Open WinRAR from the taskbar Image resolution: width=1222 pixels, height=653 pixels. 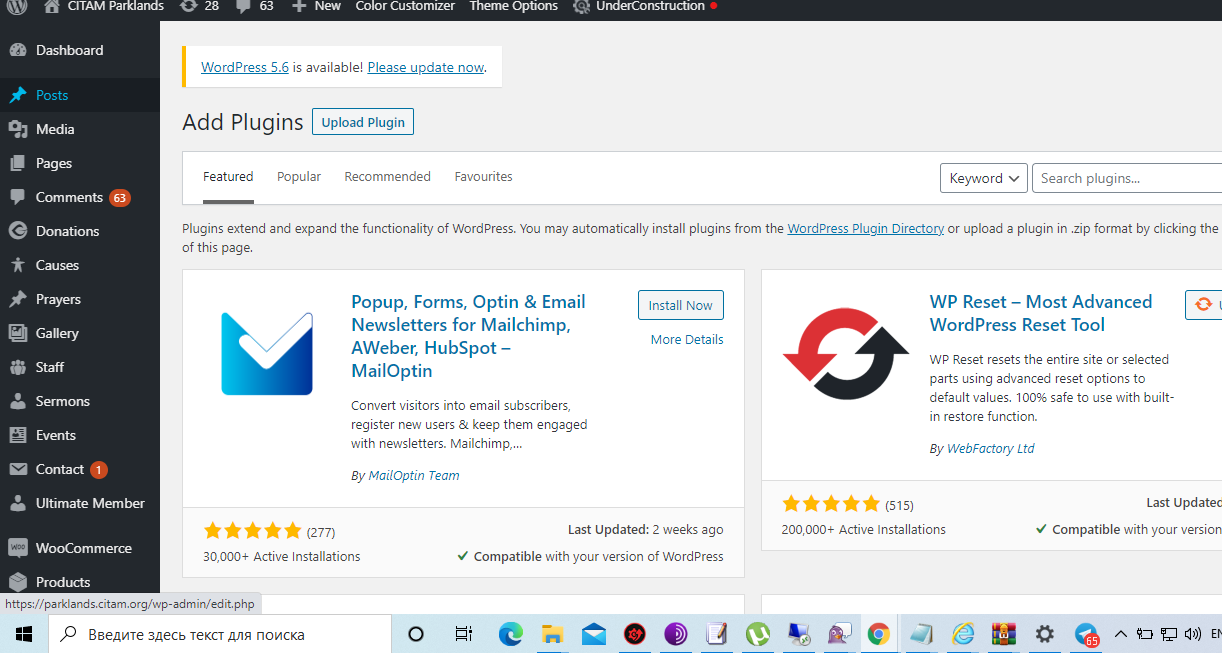(1004, 634)
